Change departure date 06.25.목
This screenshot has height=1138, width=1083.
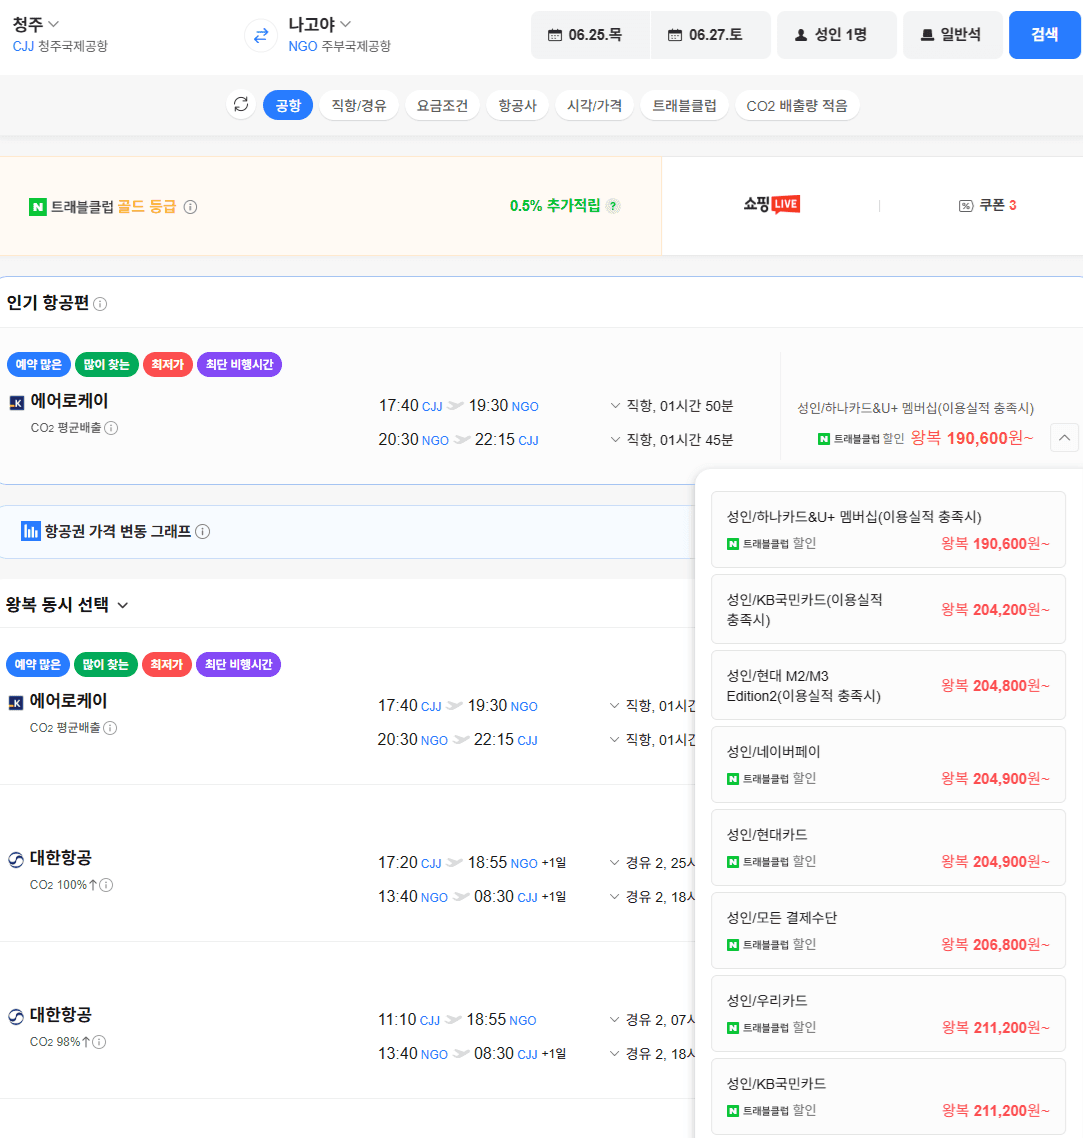pyautogui.click(x=590, y=35)
